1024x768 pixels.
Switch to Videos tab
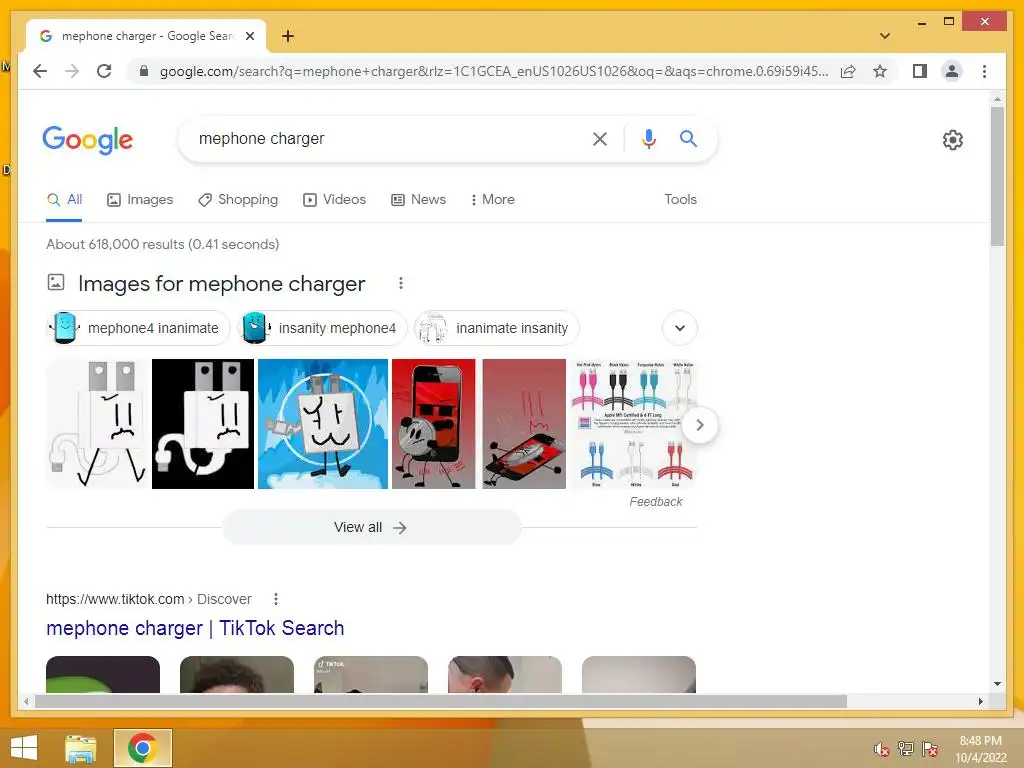334,199
